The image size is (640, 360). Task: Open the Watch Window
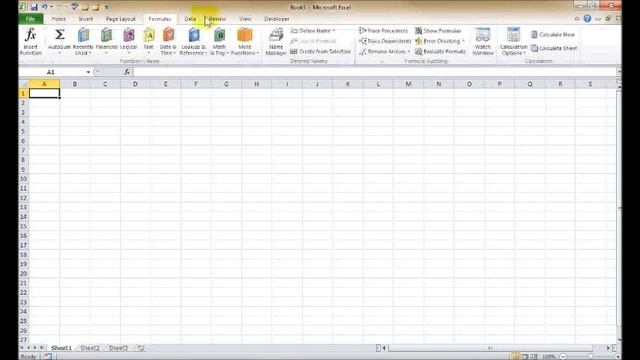[x=483, y=41]
